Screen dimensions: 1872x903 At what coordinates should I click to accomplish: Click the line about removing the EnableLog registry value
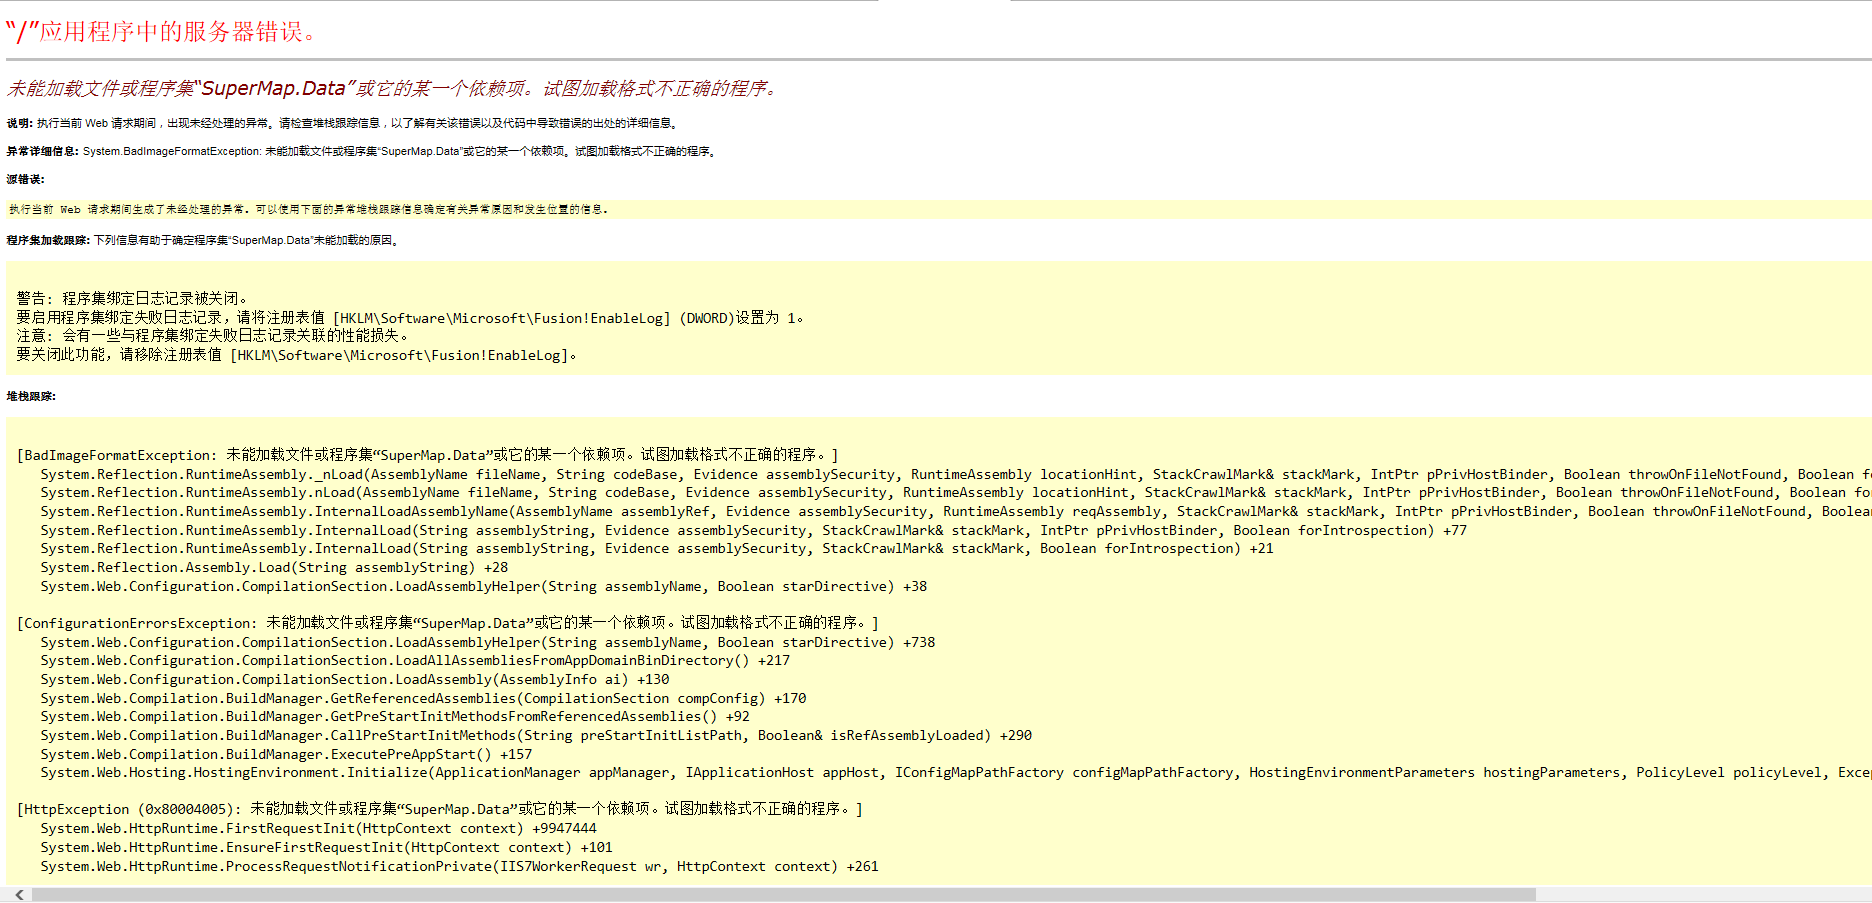coord(297,354)
